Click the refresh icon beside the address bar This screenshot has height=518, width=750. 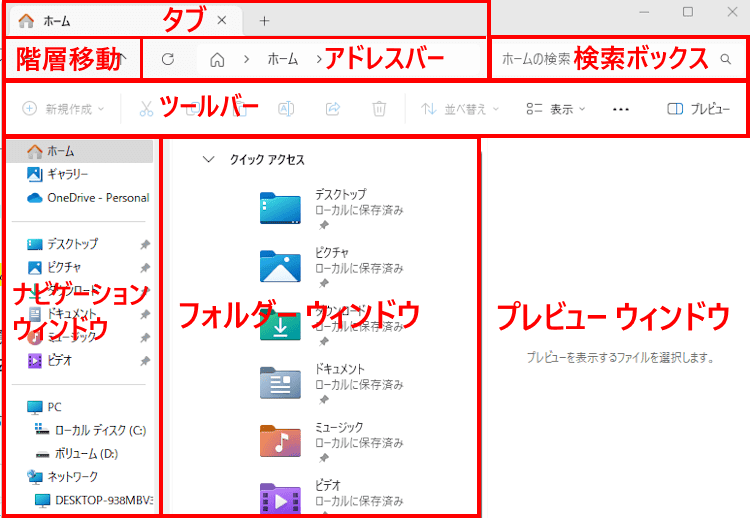click(168, 59)
